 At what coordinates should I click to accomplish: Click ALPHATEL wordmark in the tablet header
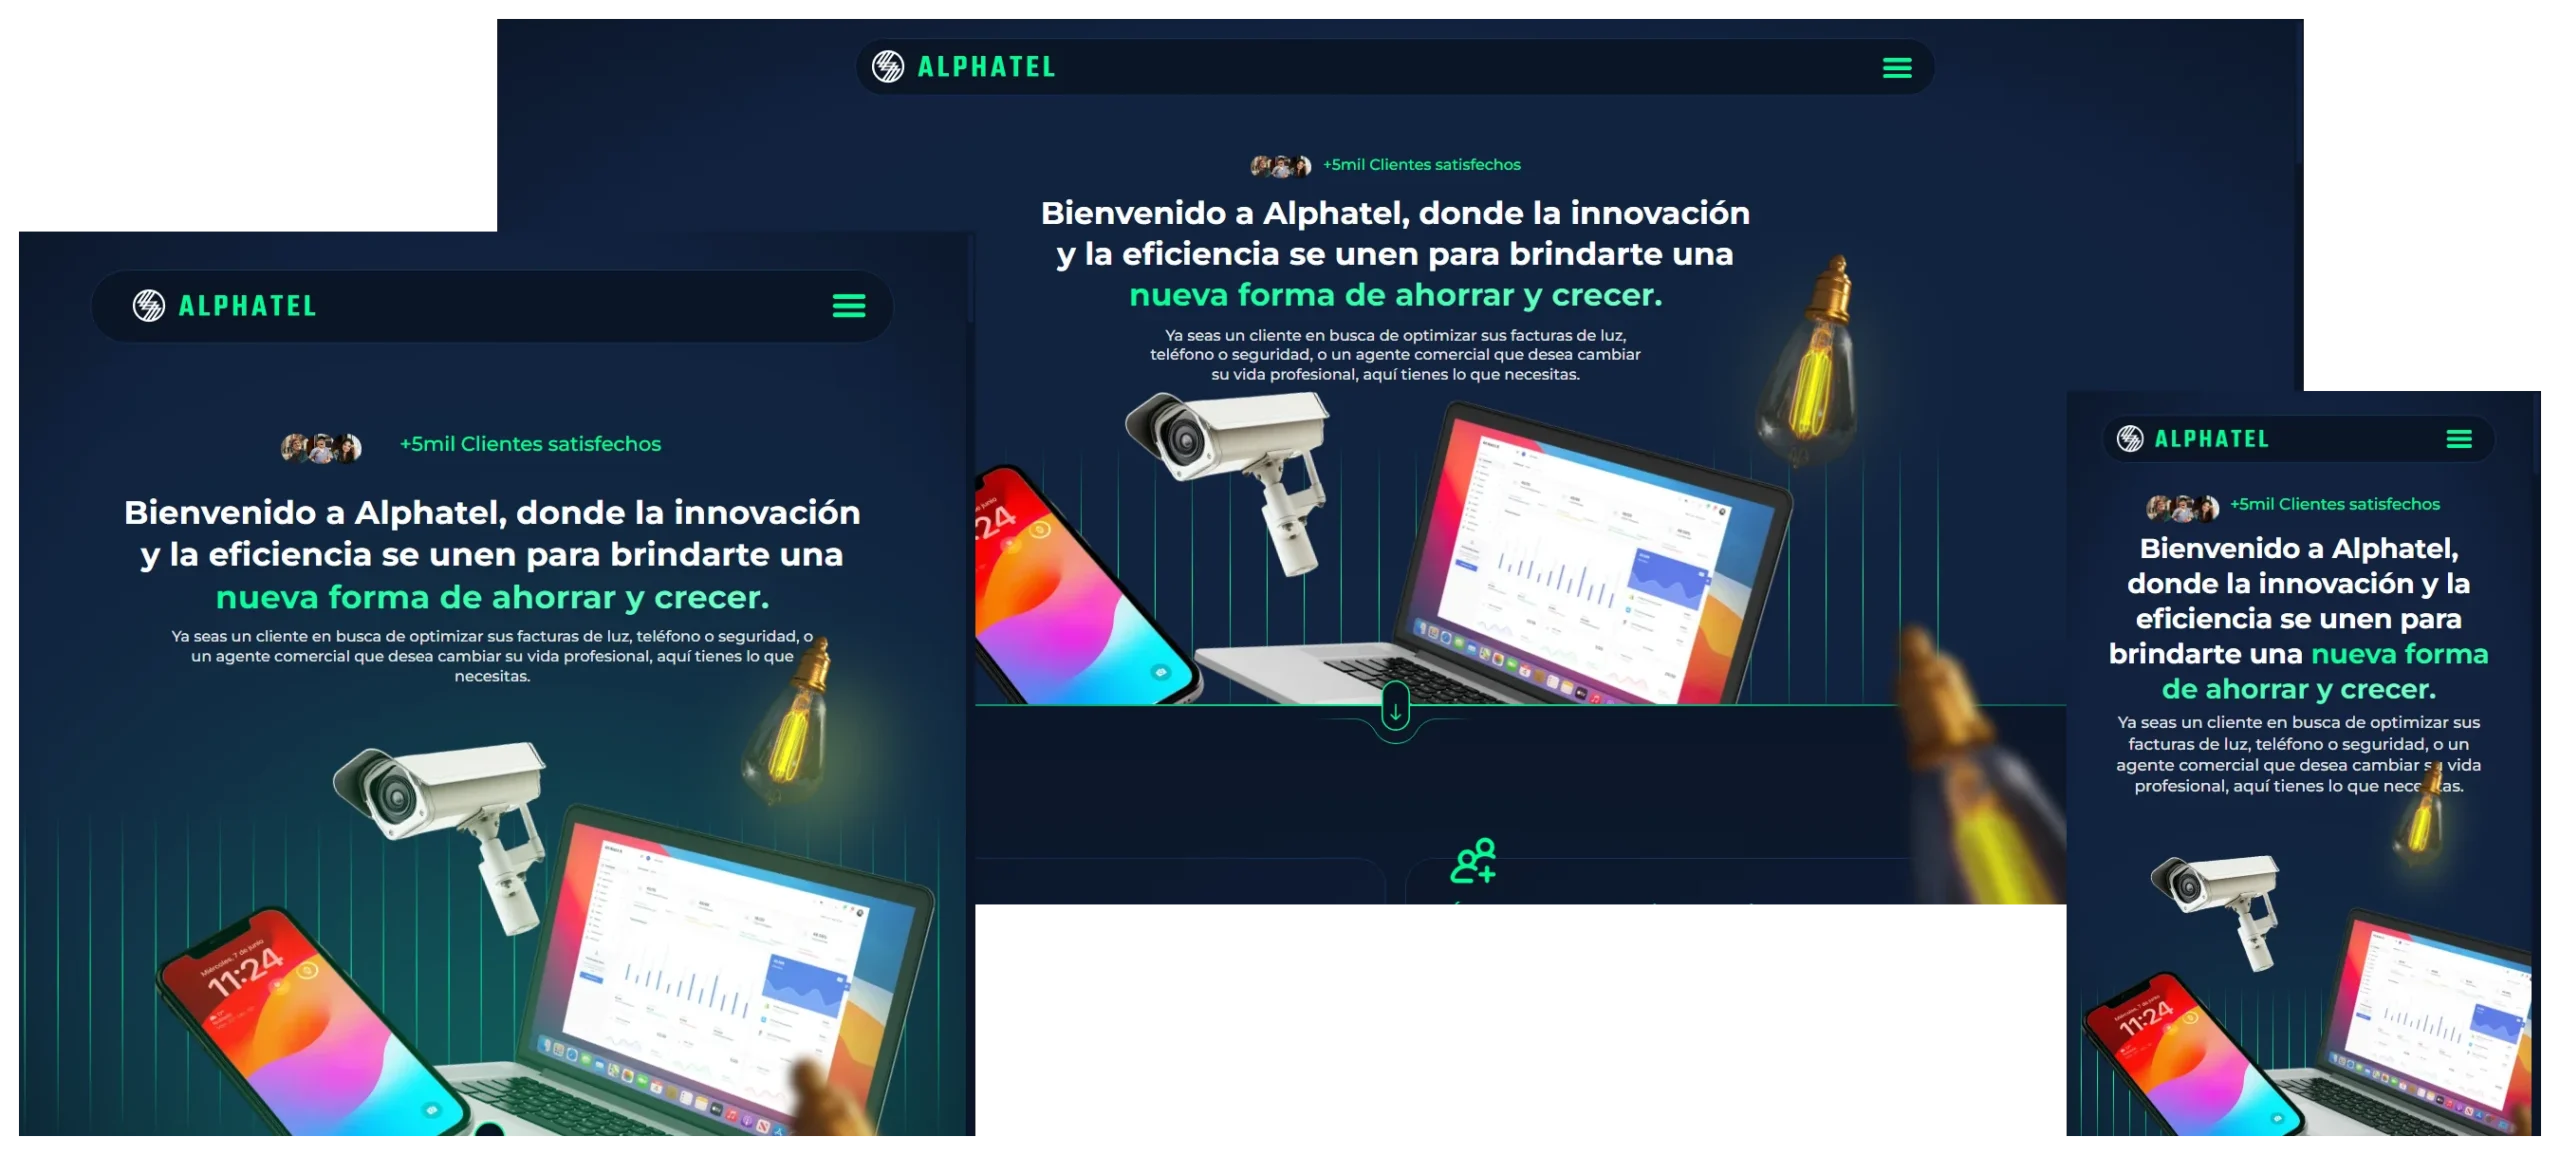click(247, 306)
